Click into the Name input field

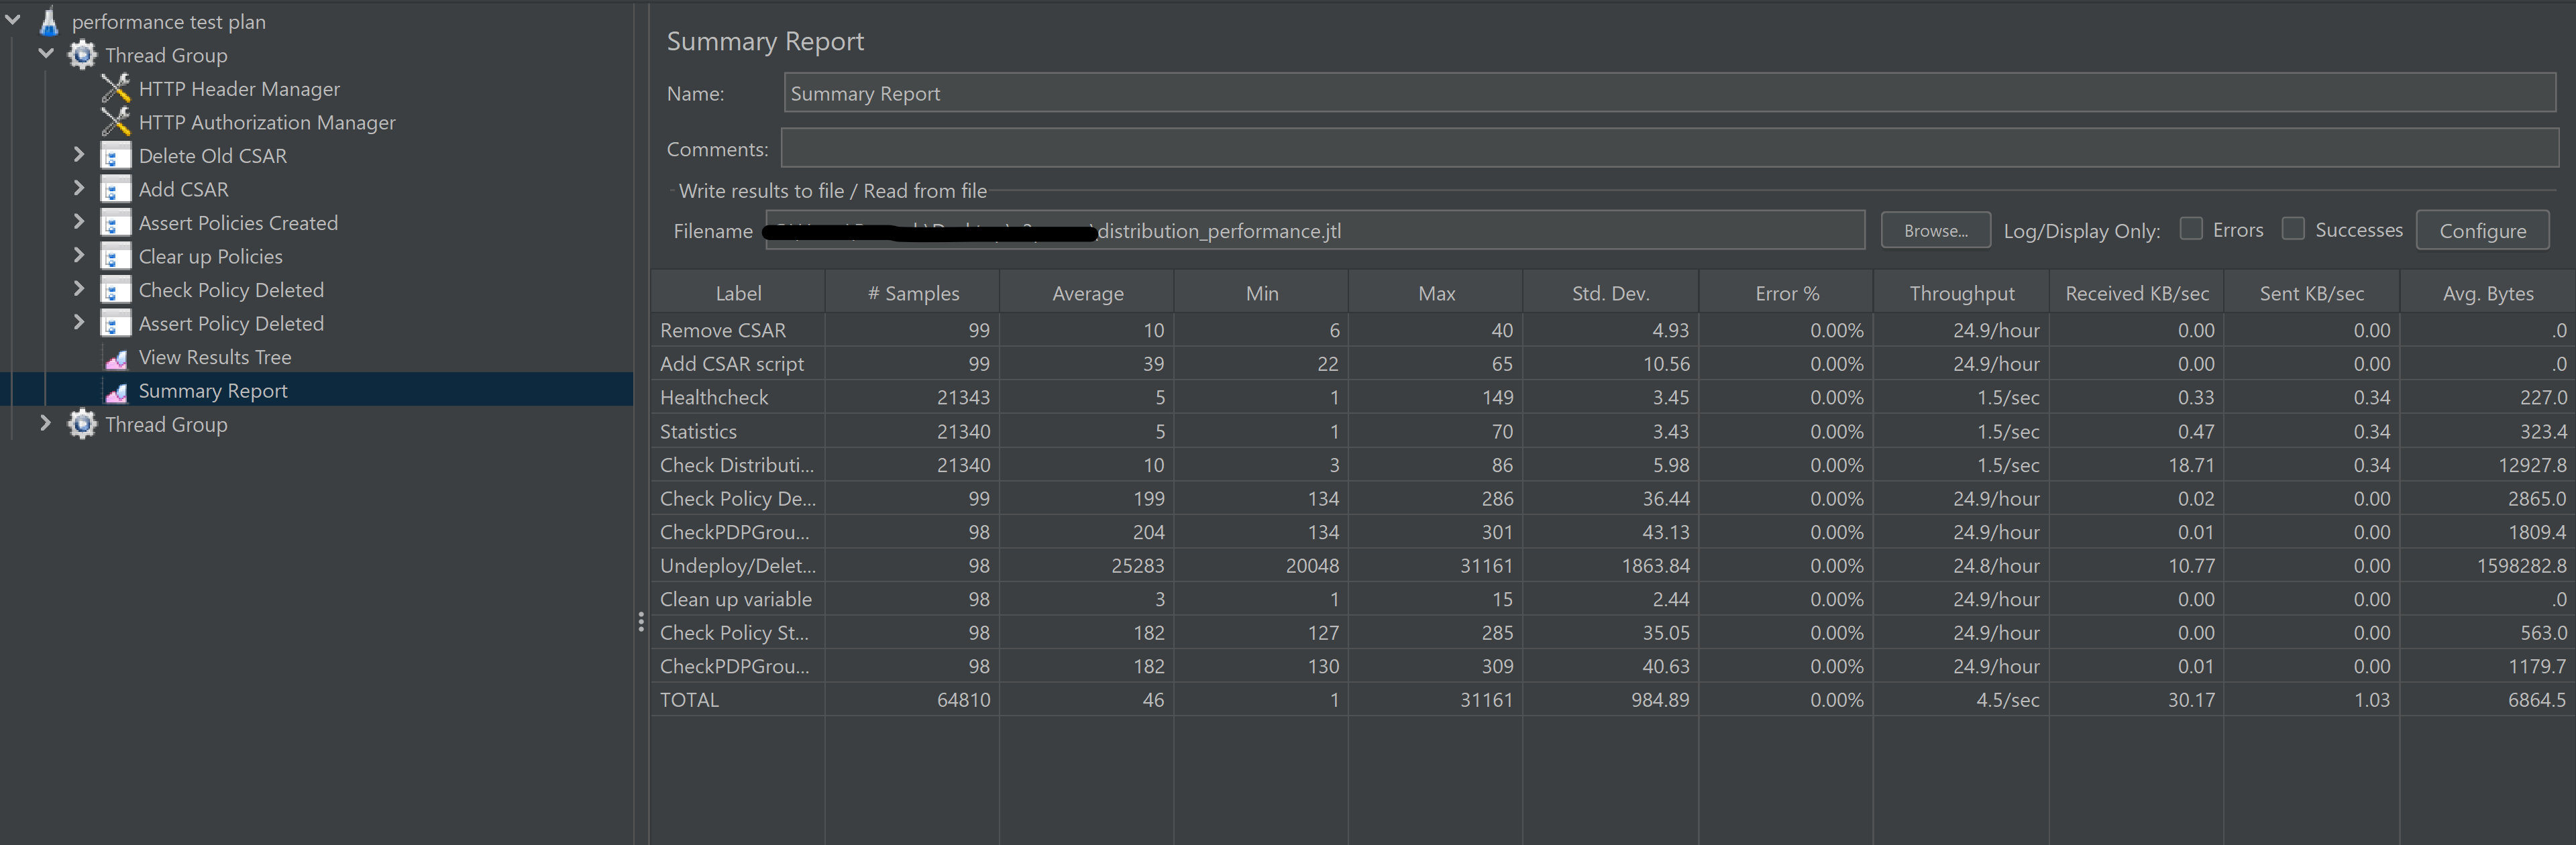[x=1669, y=93]
